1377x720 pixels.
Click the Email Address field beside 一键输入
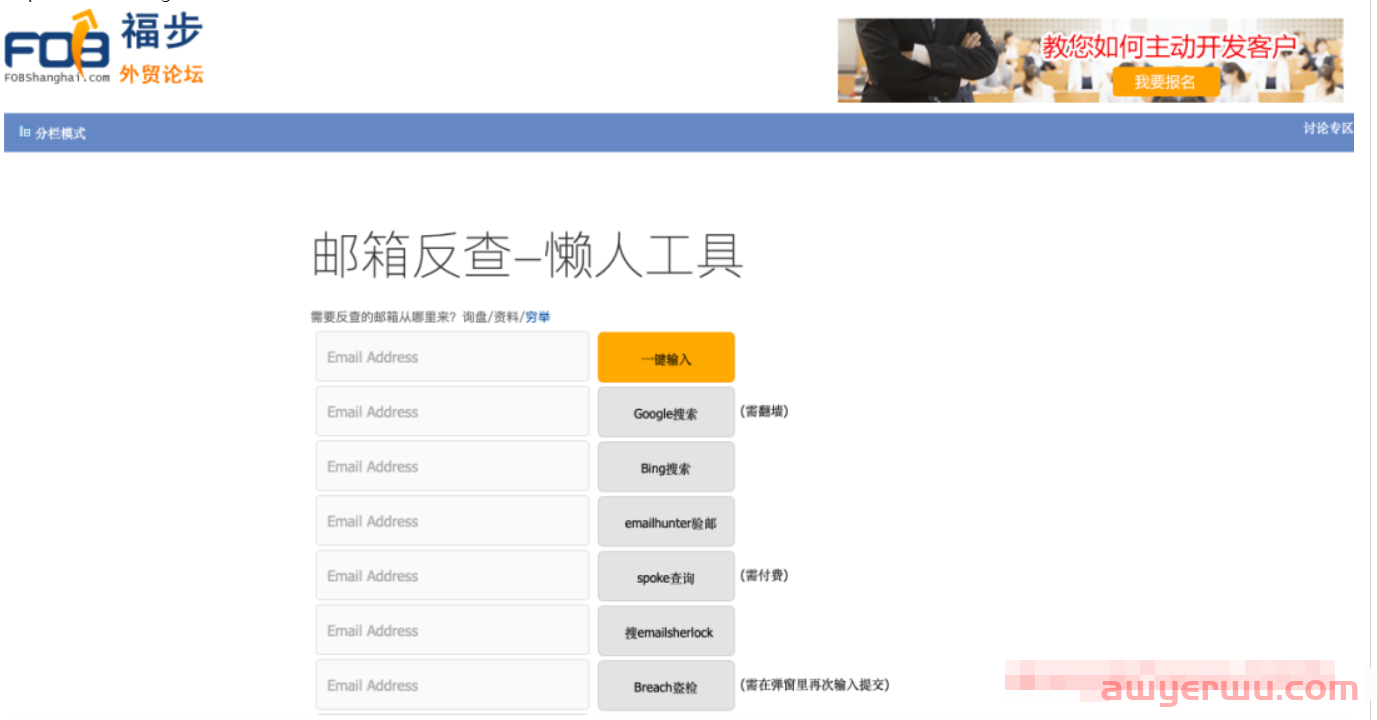(x=452, y=357)
